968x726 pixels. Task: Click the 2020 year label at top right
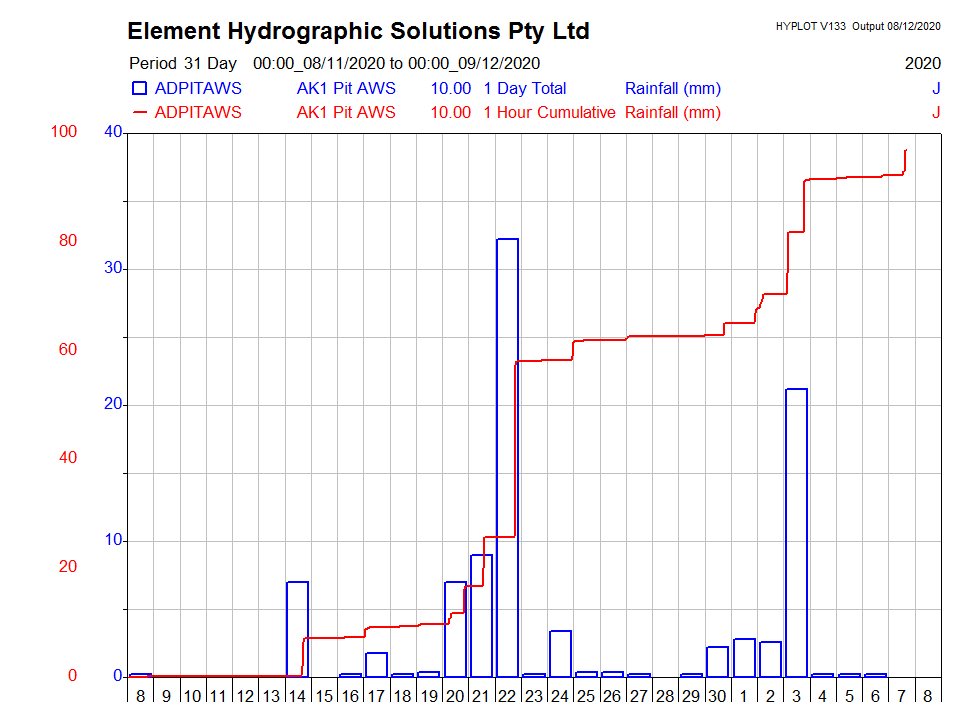tap(922, 63)
